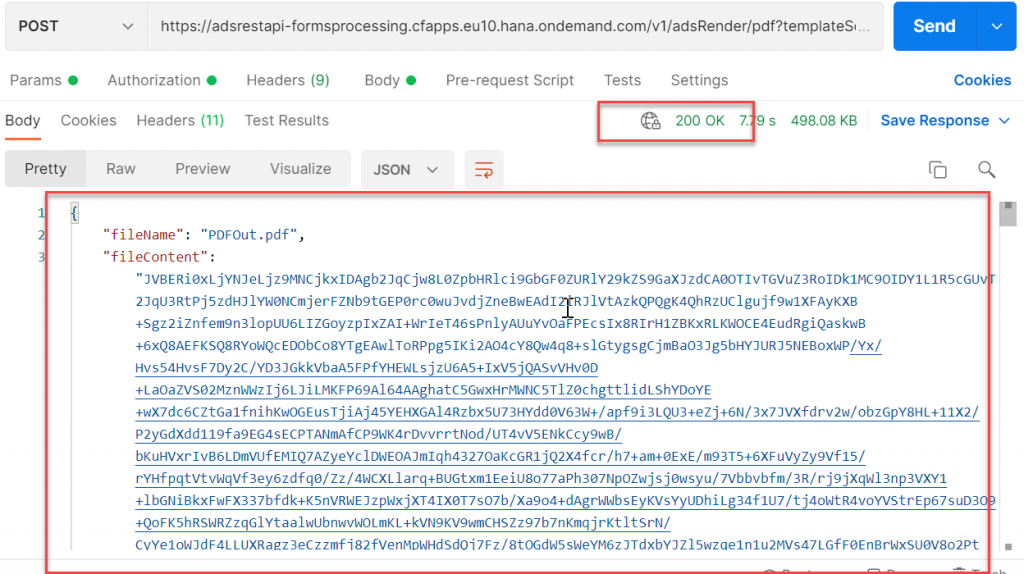Viewport: 1024px width, 574px height.
Task: Open the JSON format dropdown
Action: (x=407, y=170)
